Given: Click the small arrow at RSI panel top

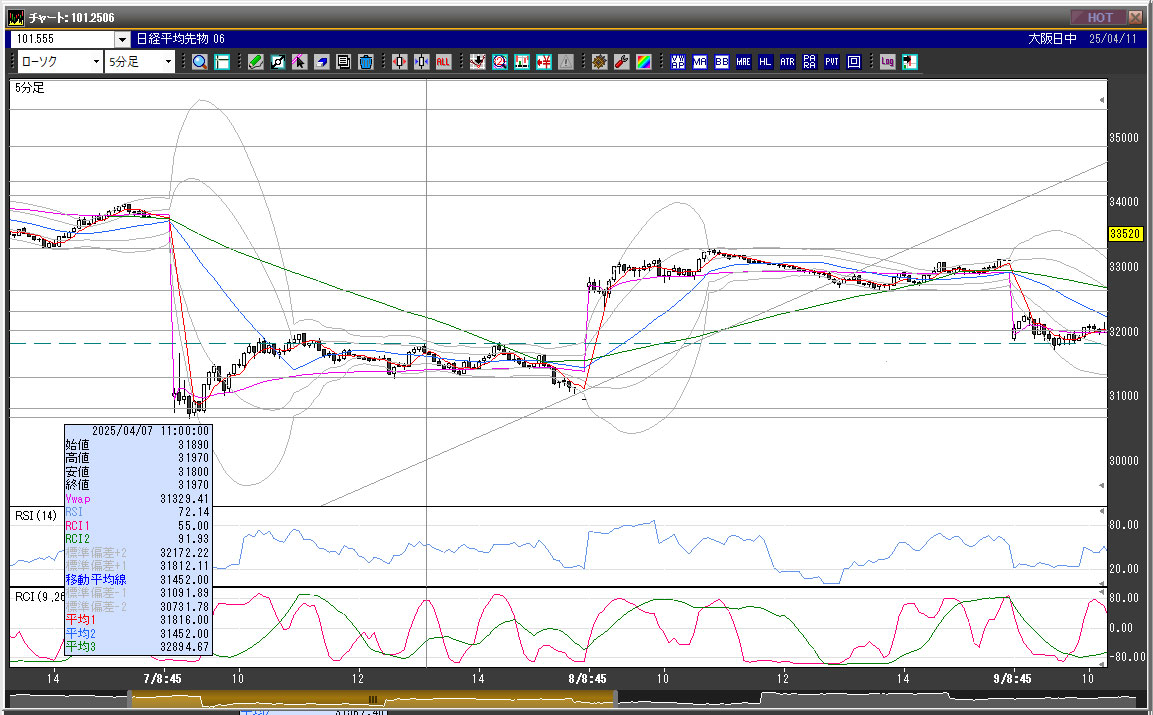Looking at the screenshot, I should (1102, 511).
